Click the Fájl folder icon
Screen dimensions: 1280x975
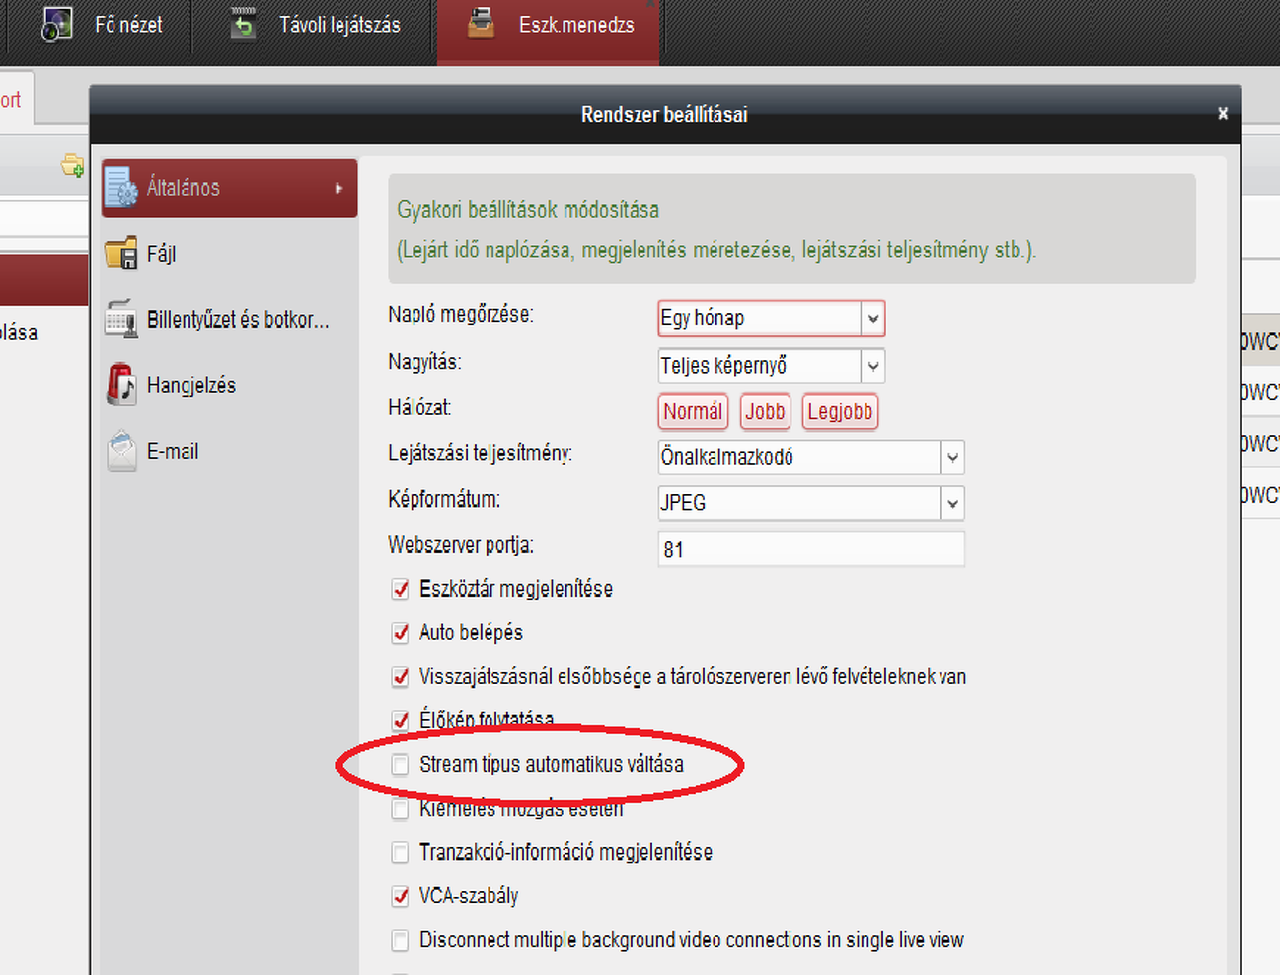point(121,253)
